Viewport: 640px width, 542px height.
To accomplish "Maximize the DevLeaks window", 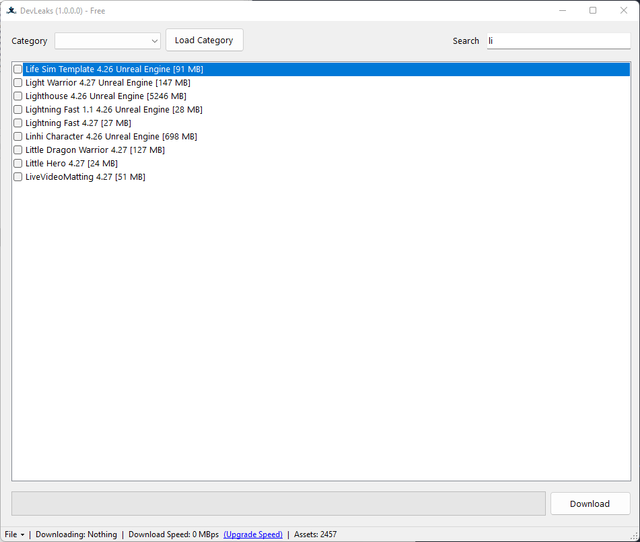I will coord(593,11).
